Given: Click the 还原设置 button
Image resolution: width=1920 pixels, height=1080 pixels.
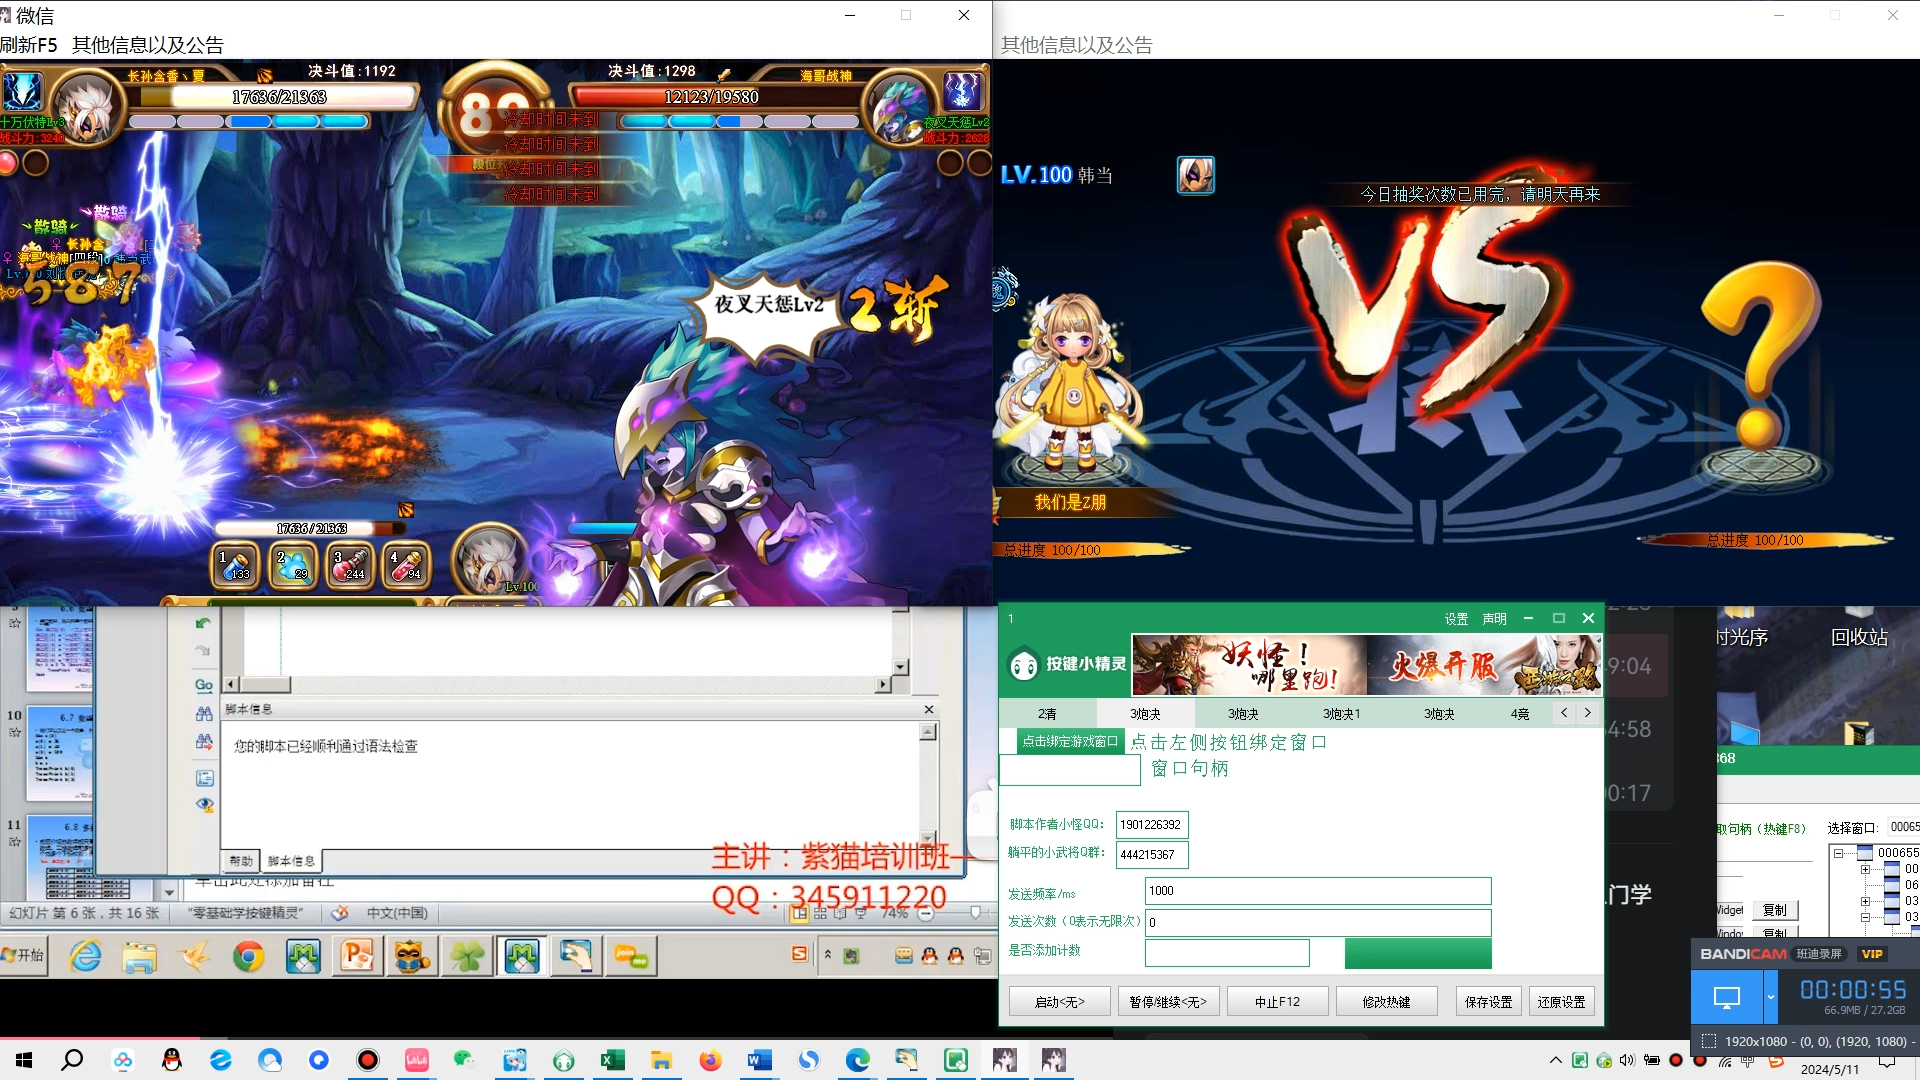Looking at the screenshot, I should [x=1561, y=1001].
